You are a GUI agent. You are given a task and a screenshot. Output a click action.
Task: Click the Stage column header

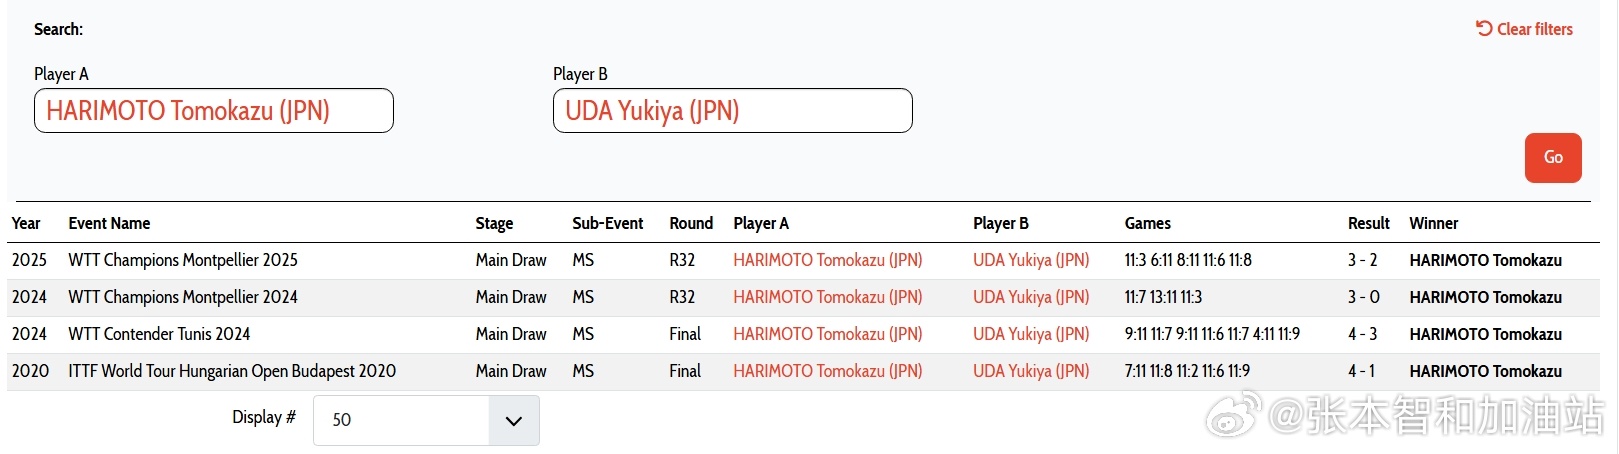tap(494, 223)
